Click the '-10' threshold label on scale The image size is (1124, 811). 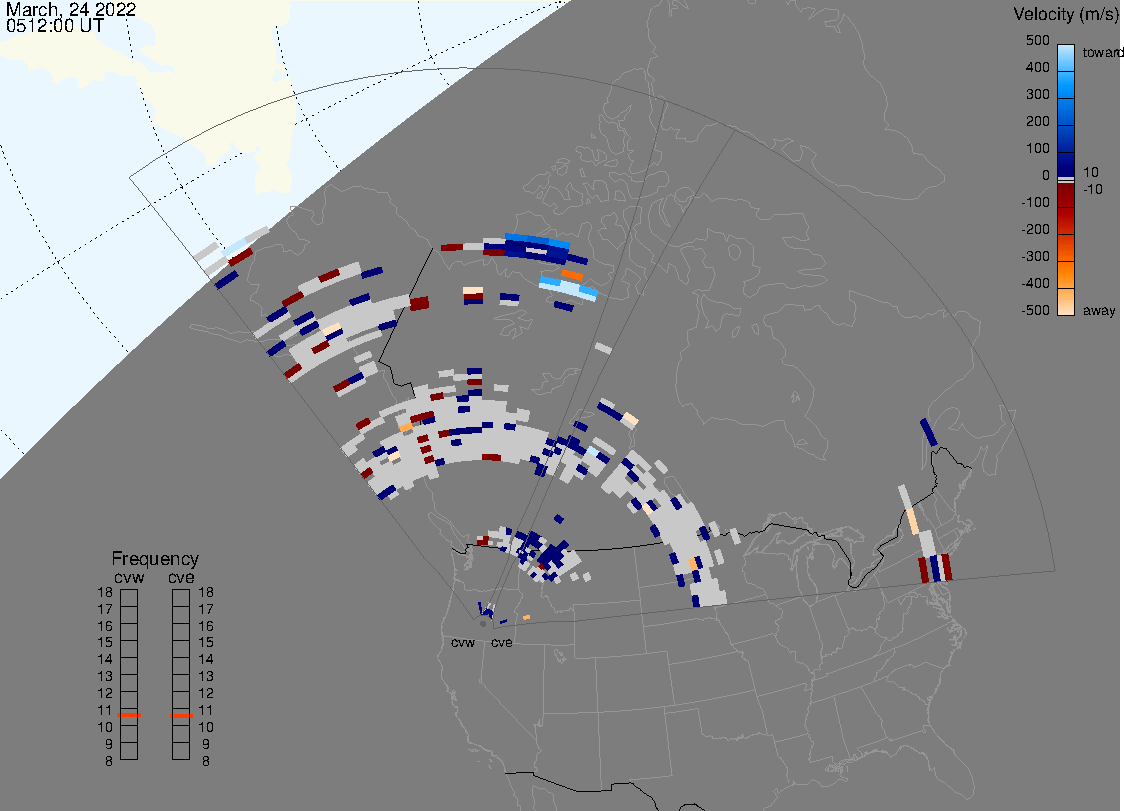tap(1092, 189)
